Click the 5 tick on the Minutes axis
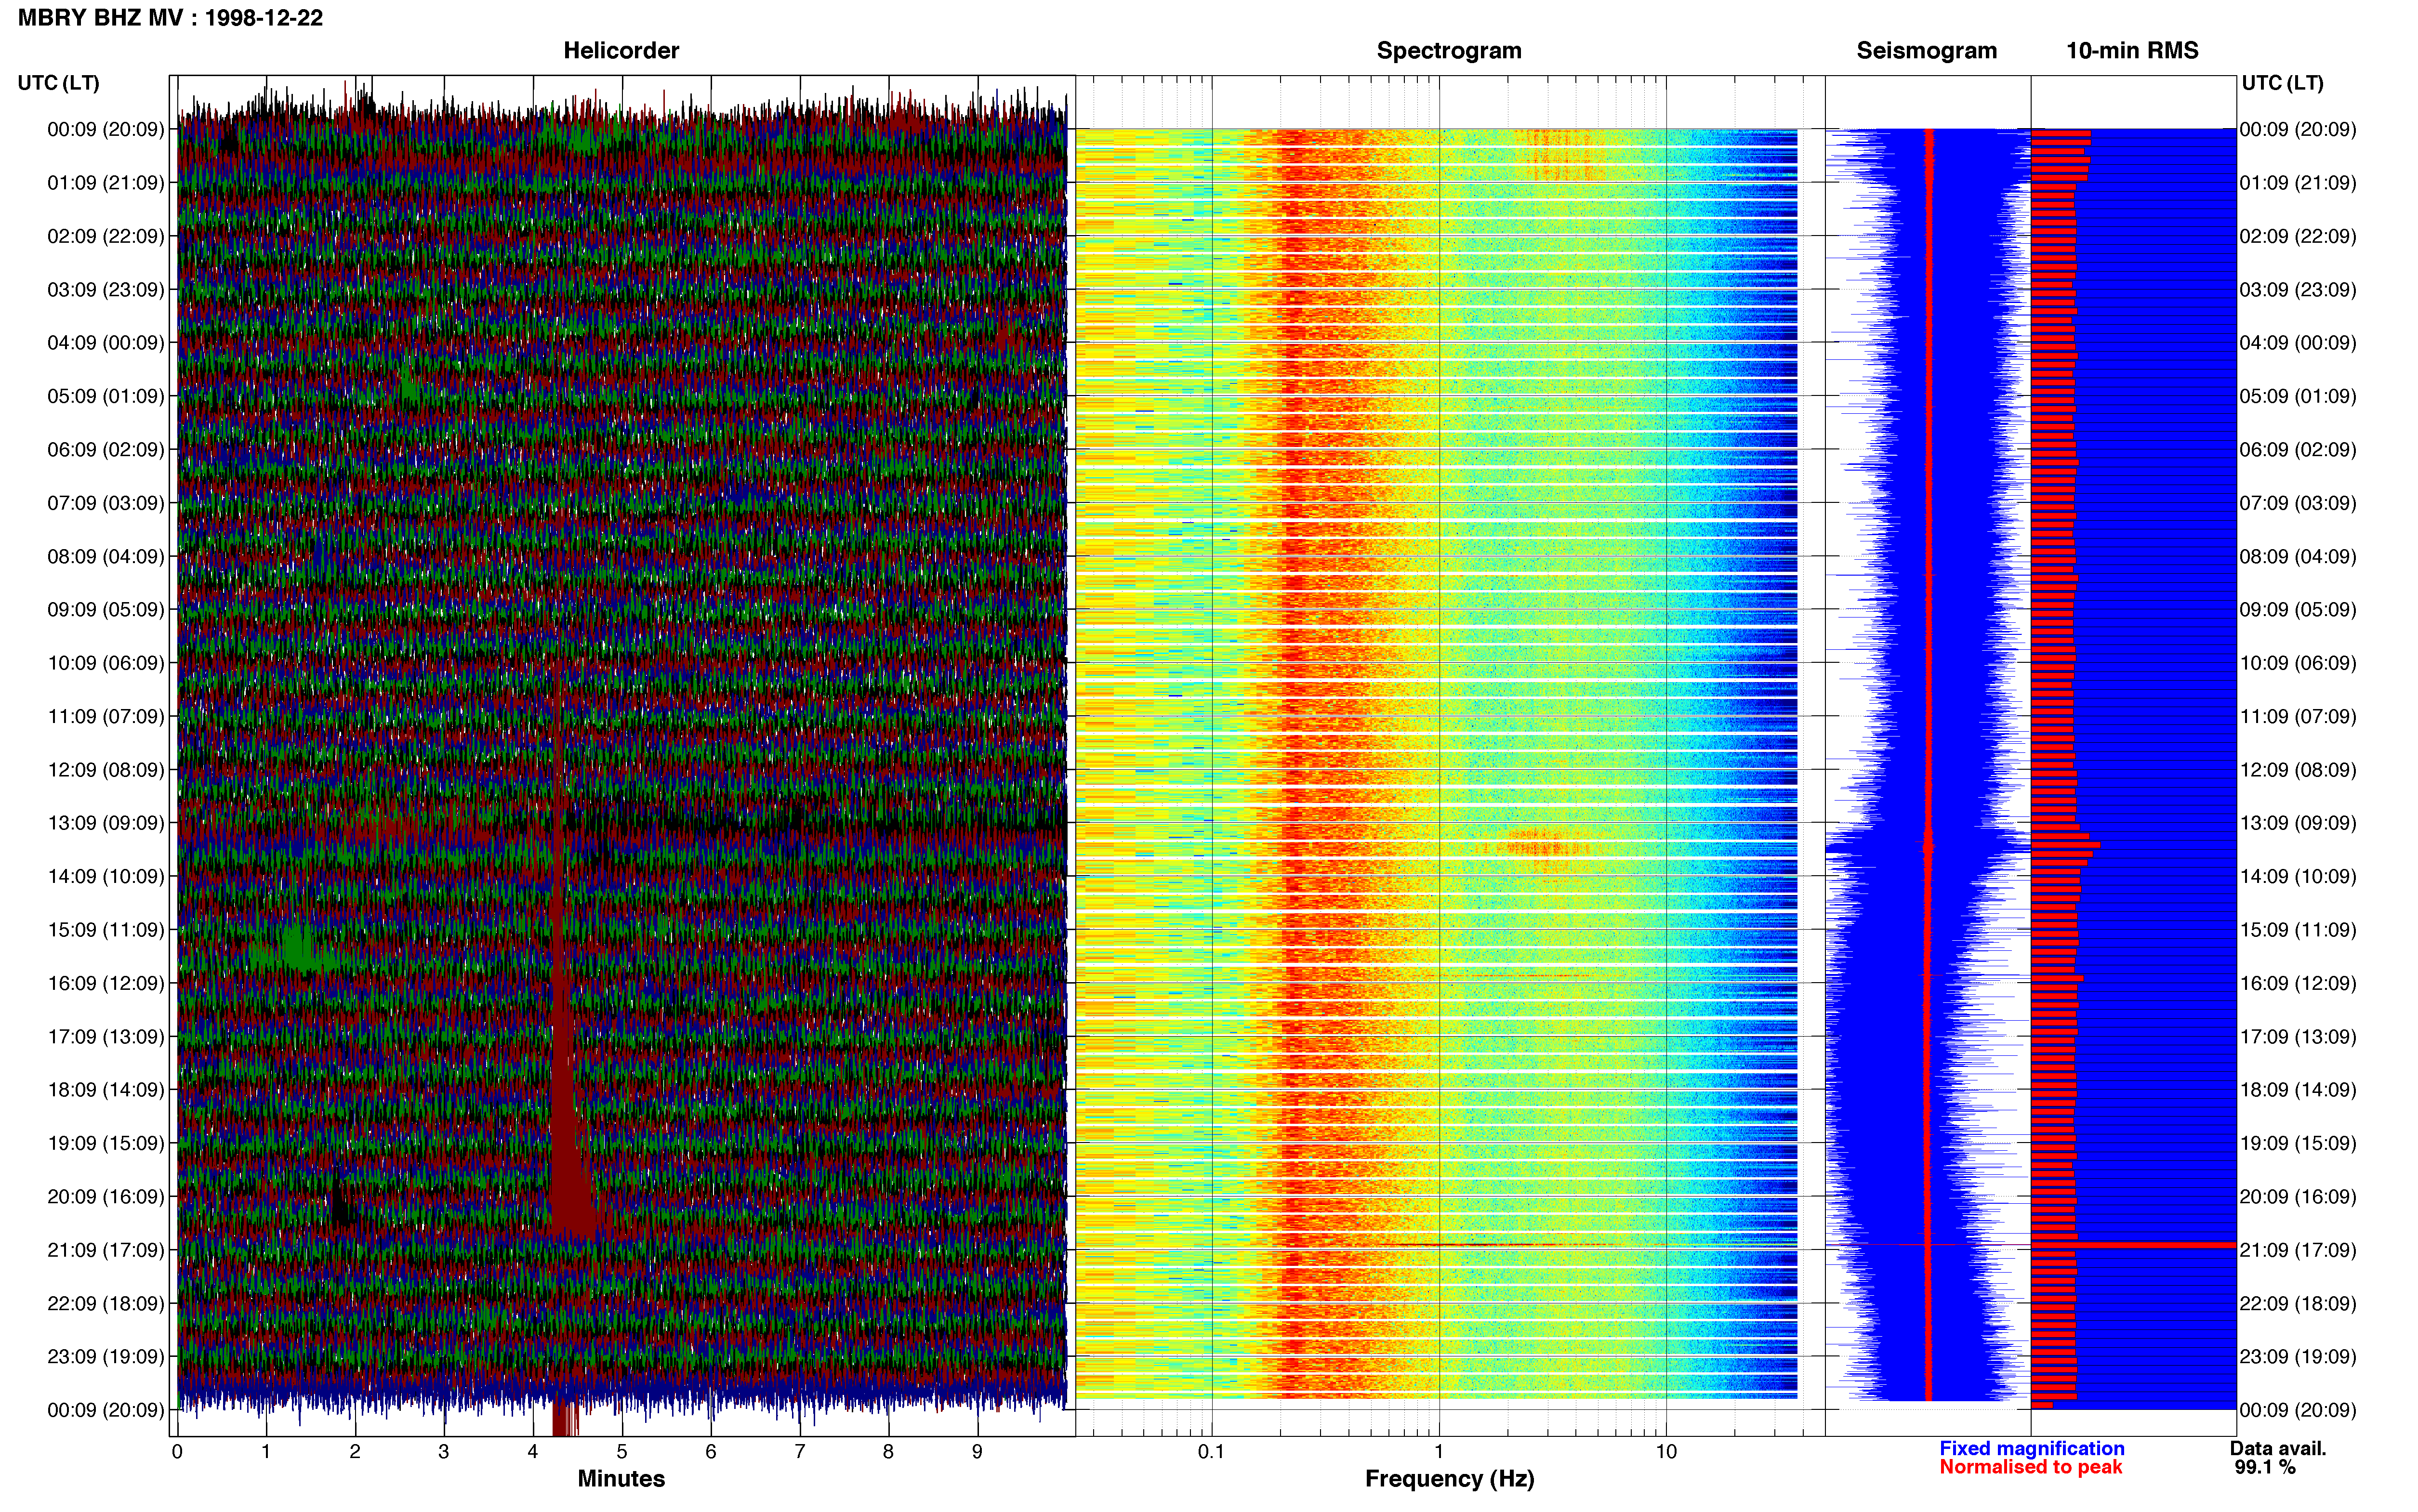Screen dimensions: 2418x1512 click(622, 1452)
